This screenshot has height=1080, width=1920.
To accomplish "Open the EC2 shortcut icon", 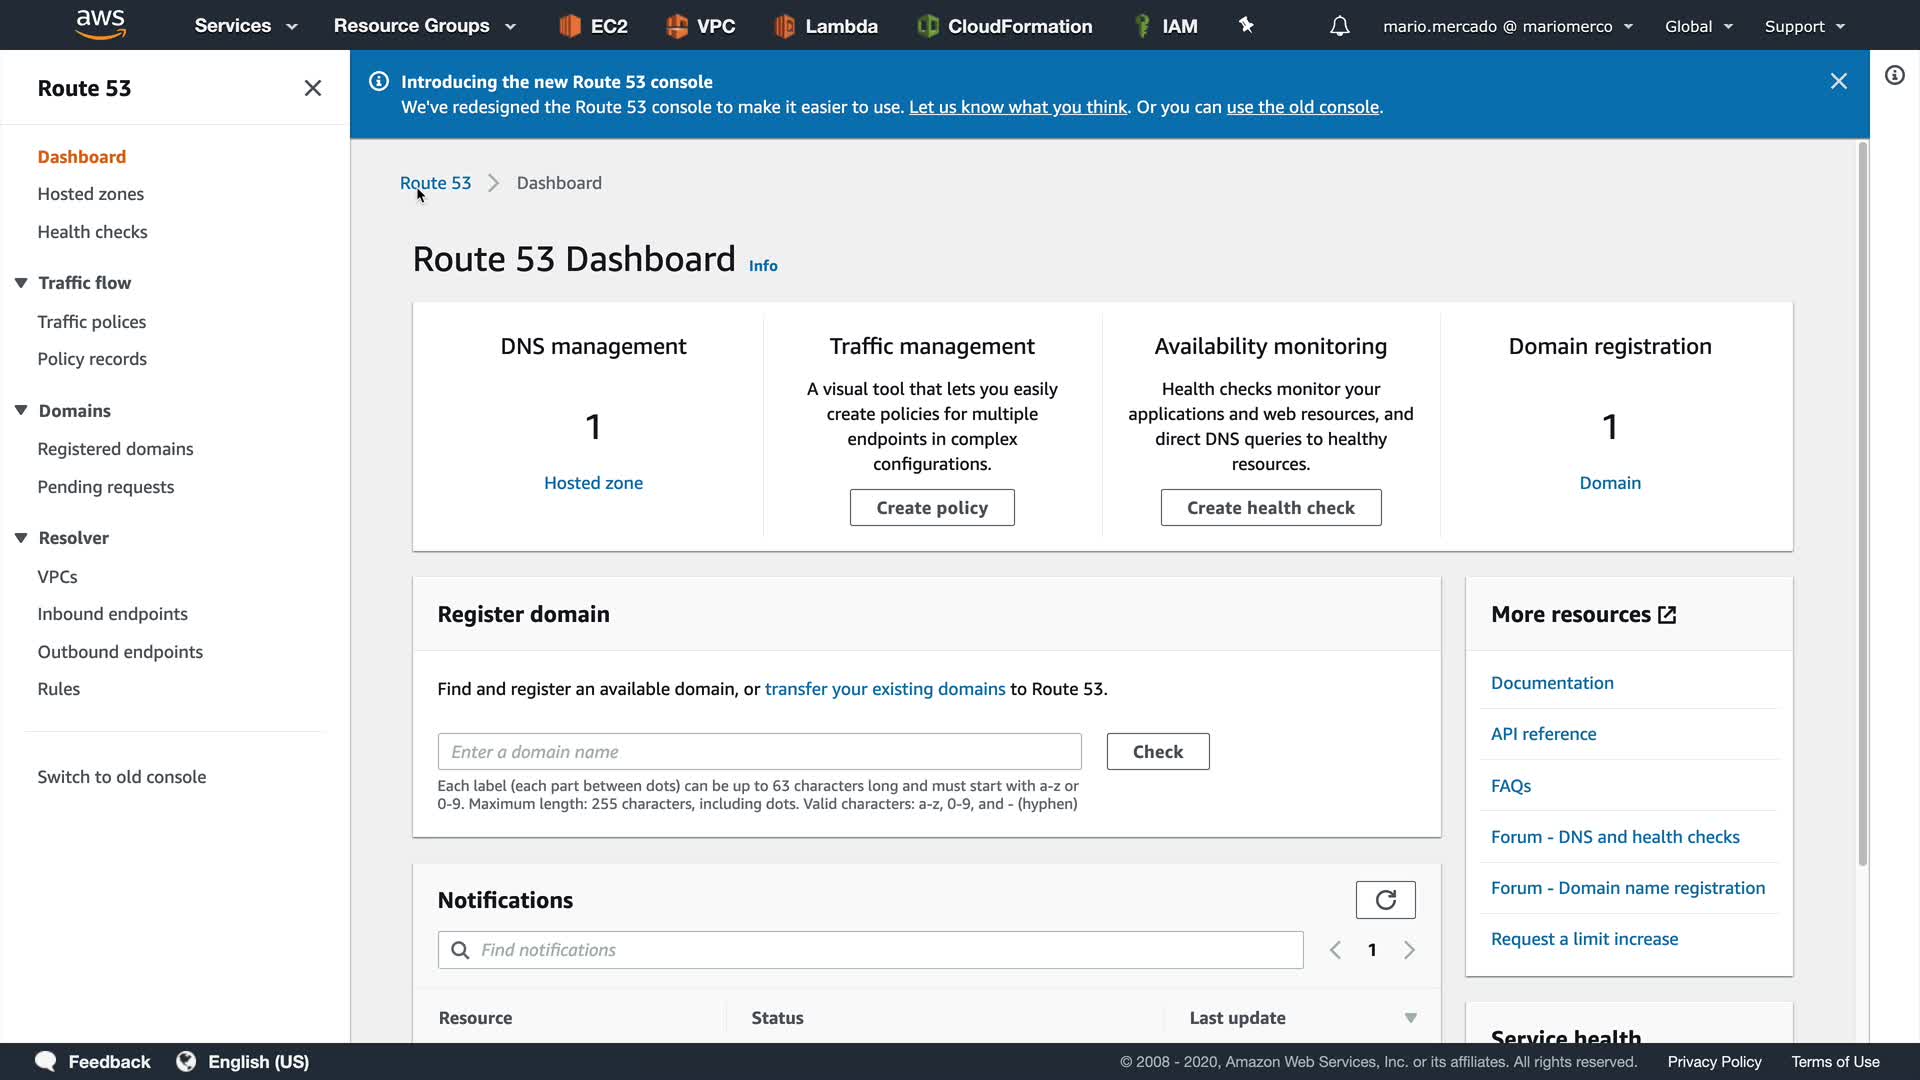I will pos(570,26).
